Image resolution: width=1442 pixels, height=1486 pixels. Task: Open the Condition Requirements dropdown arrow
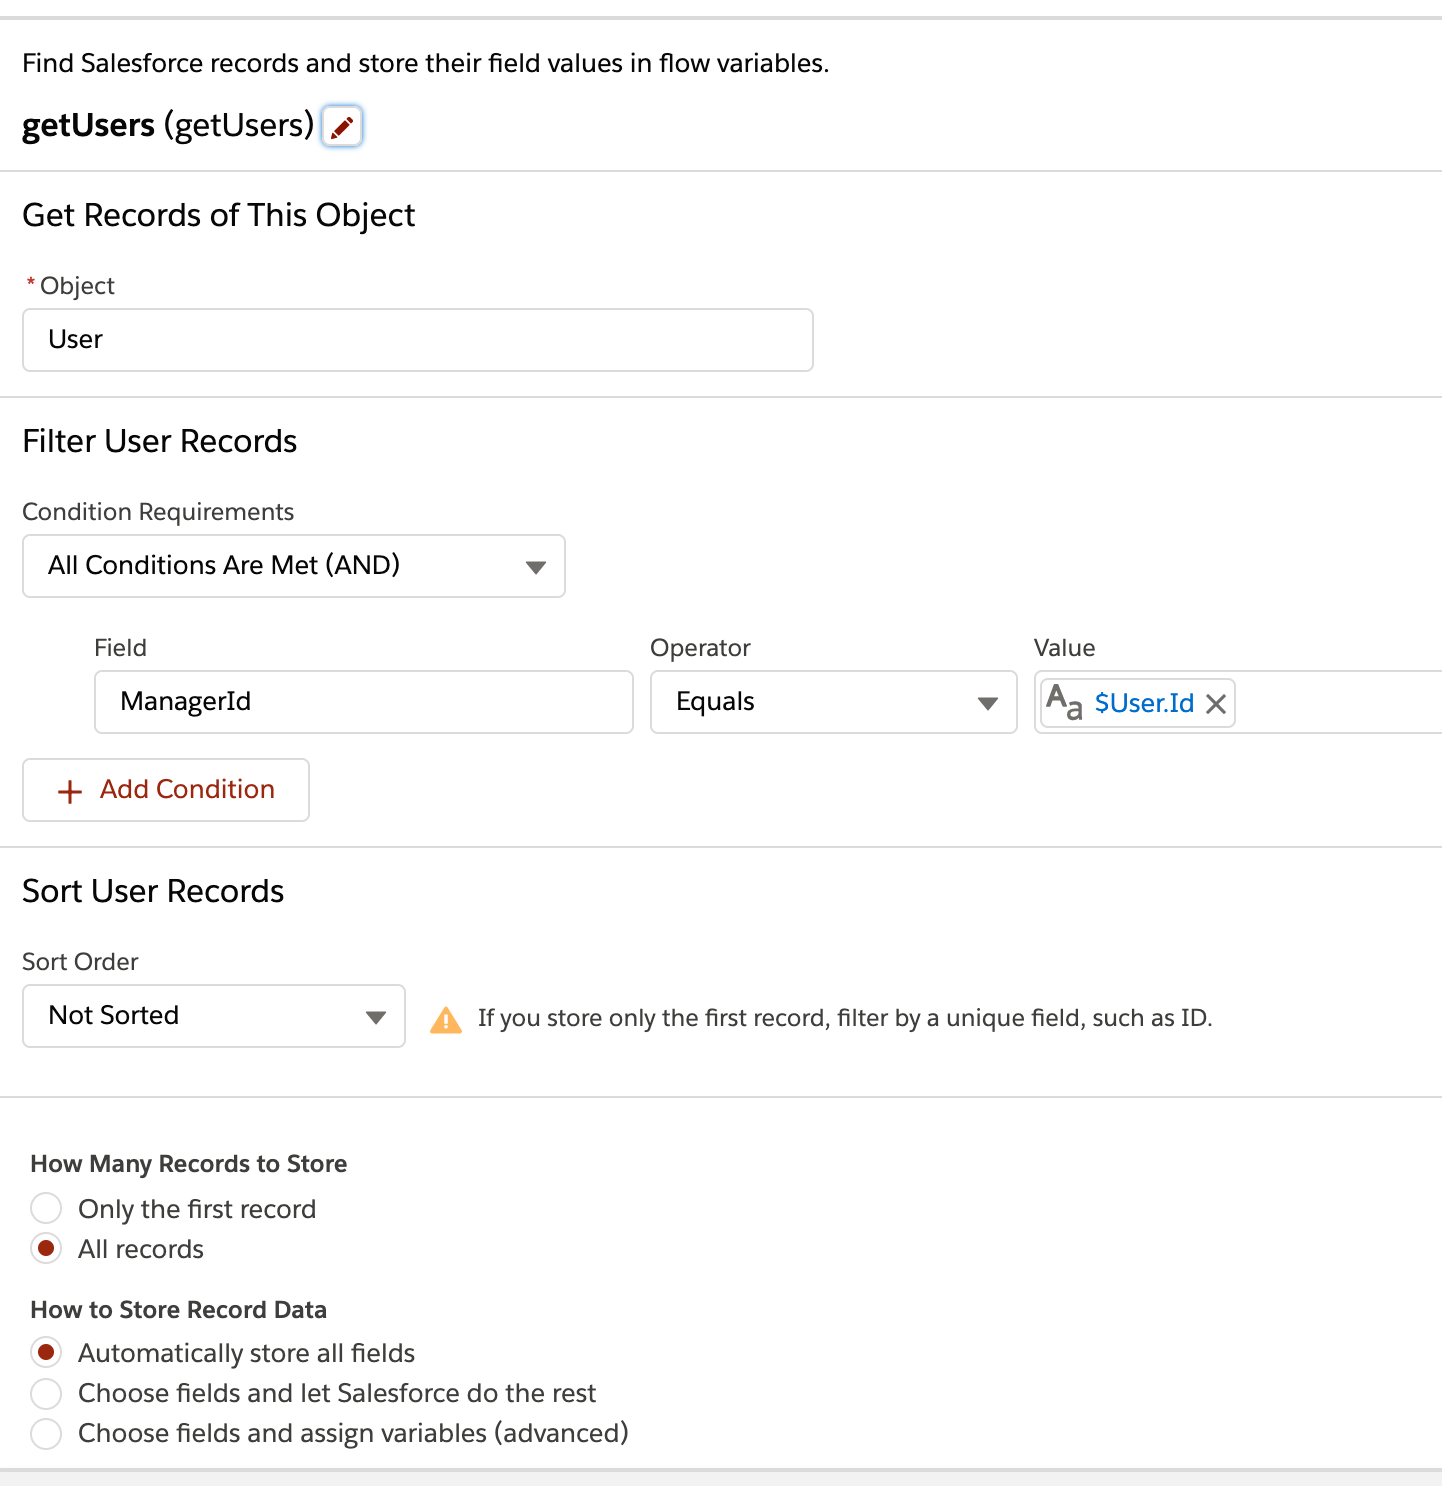(x=537, y=566)
